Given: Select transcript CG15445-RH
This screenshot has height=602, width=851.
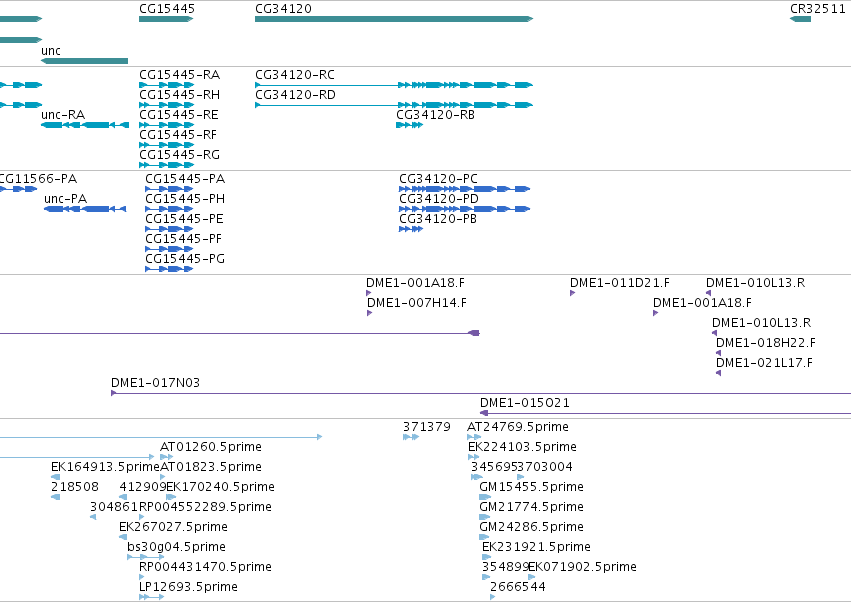Looking at the screenshot, I should click(179, 95).
